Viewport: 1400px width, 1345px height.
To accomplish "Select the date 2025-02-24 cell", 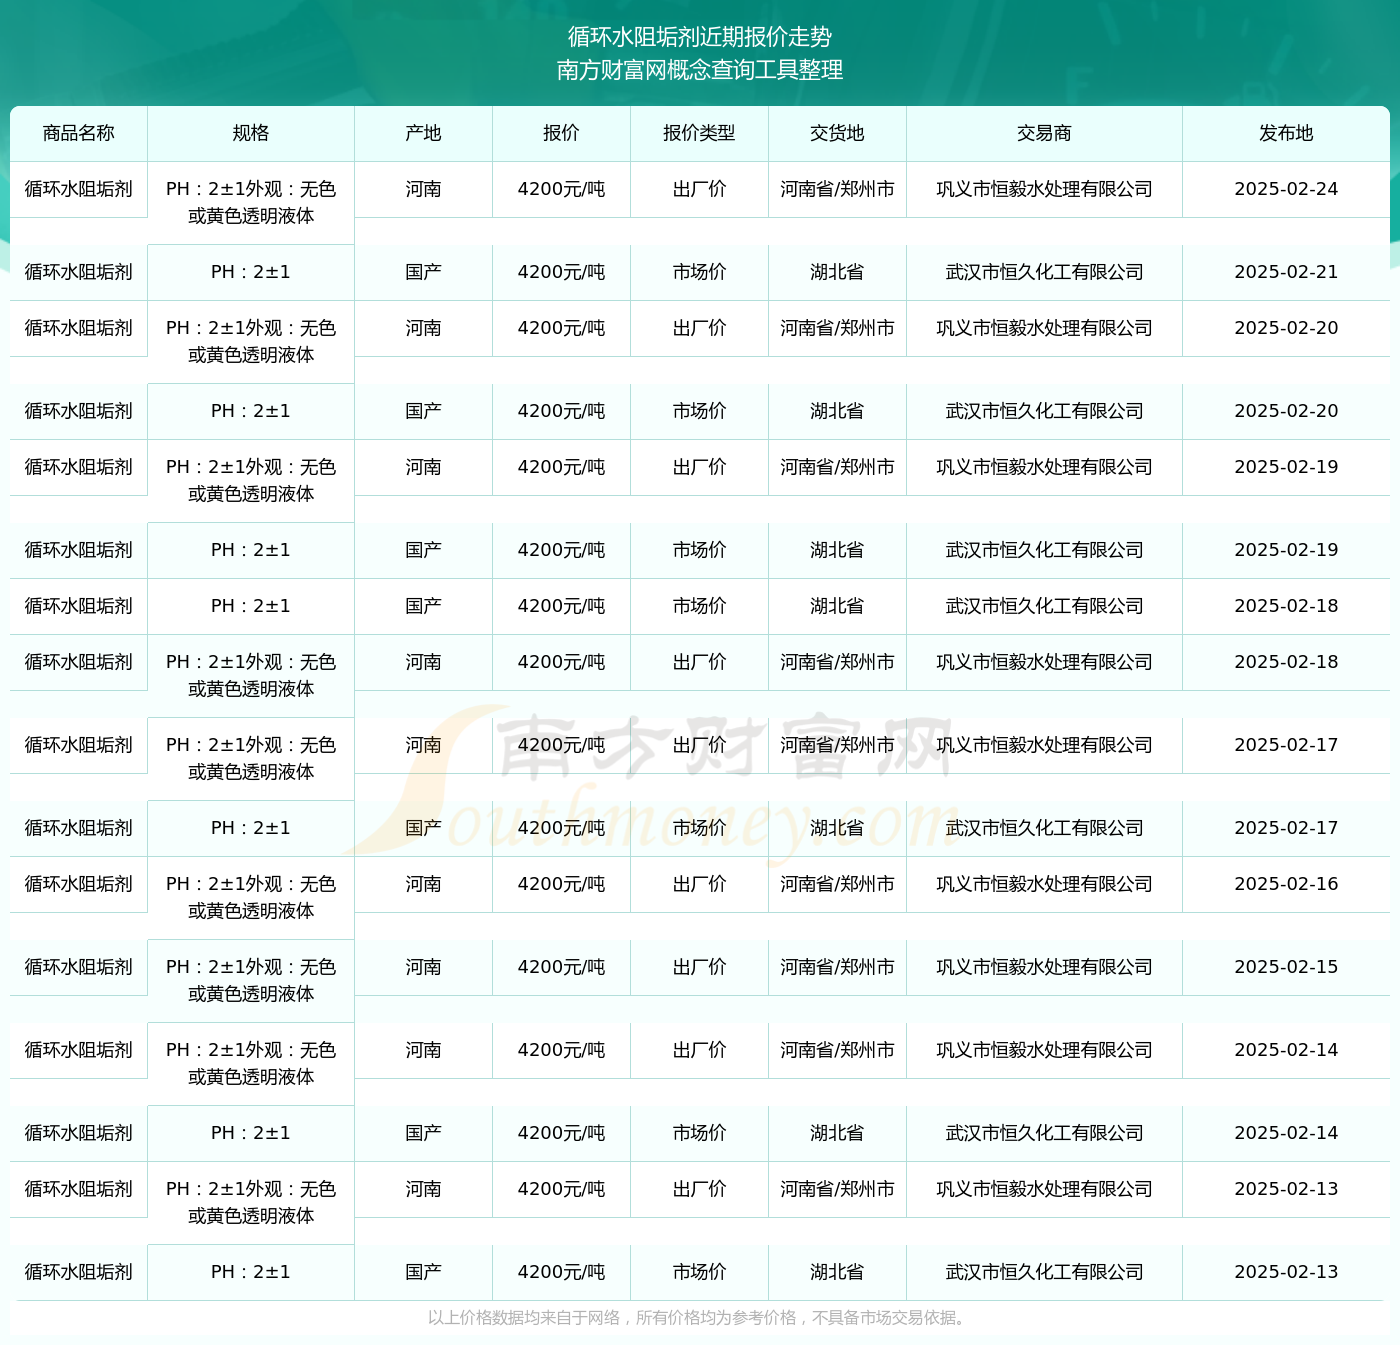I will point(1286,189).
